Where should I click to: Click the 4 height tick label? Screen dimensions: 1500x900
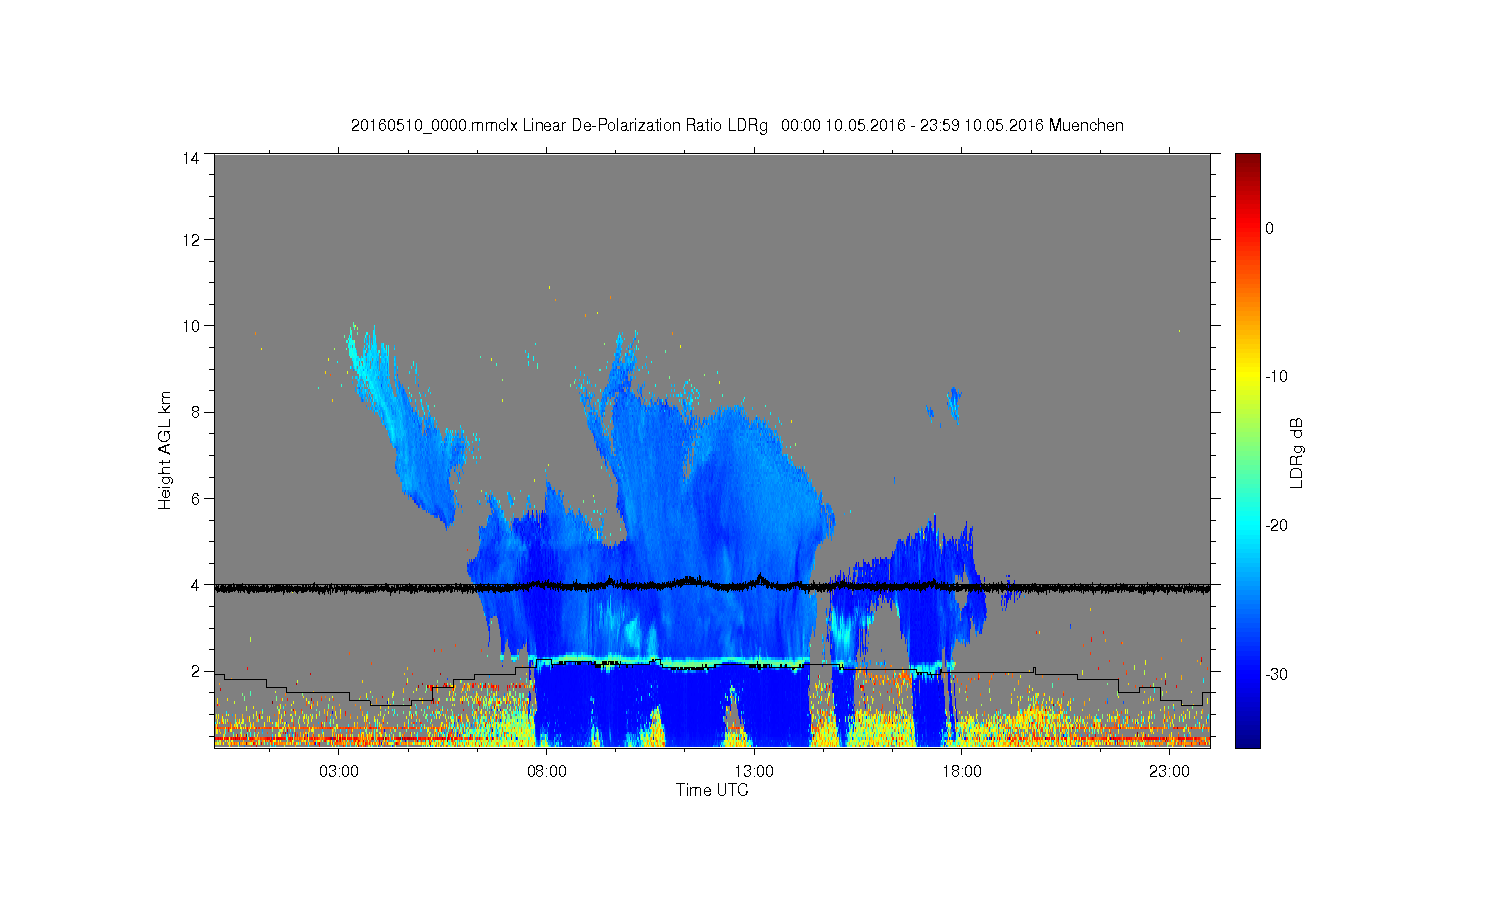click(195, 585)
